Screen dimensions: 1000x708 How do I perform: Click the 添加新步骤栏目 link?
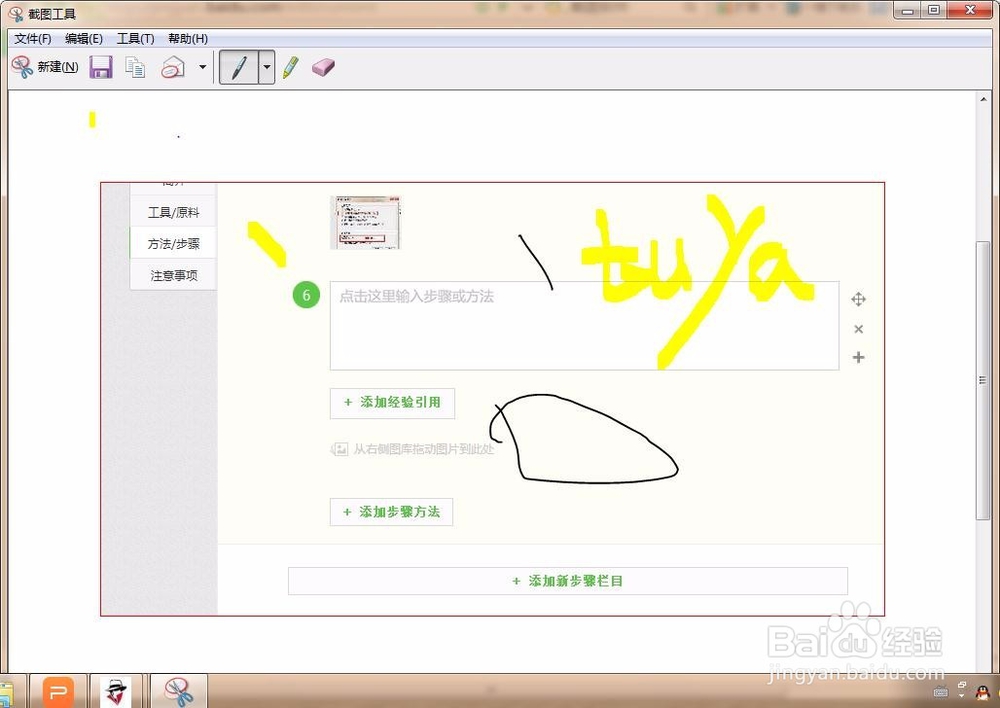point(567,580)
